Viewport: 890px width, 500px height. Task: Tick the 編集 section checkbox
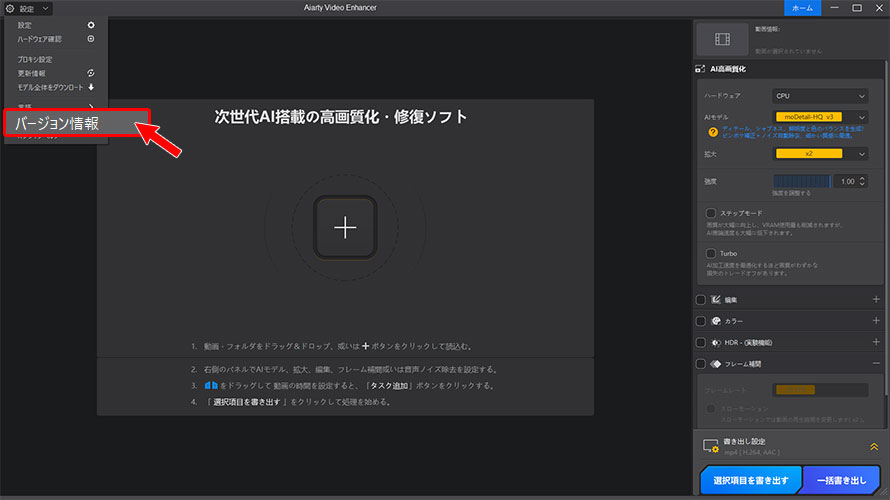[x=701, y=300]
